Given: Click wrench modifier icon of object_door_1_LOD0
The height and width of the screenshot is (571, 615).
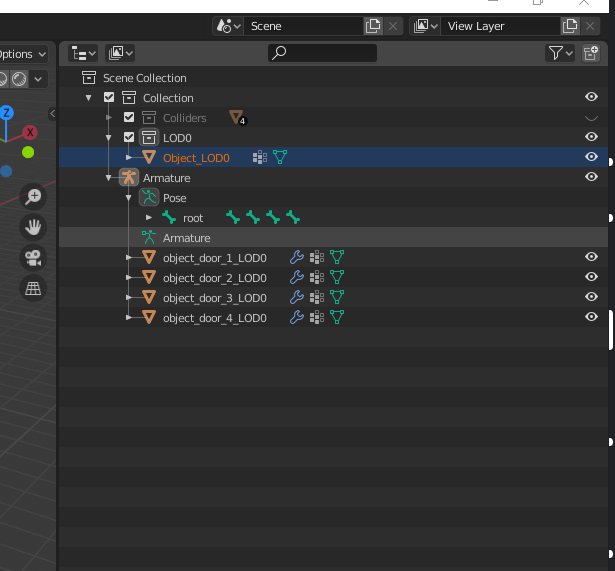Looking at the screenshot, I should click(297, 258).
